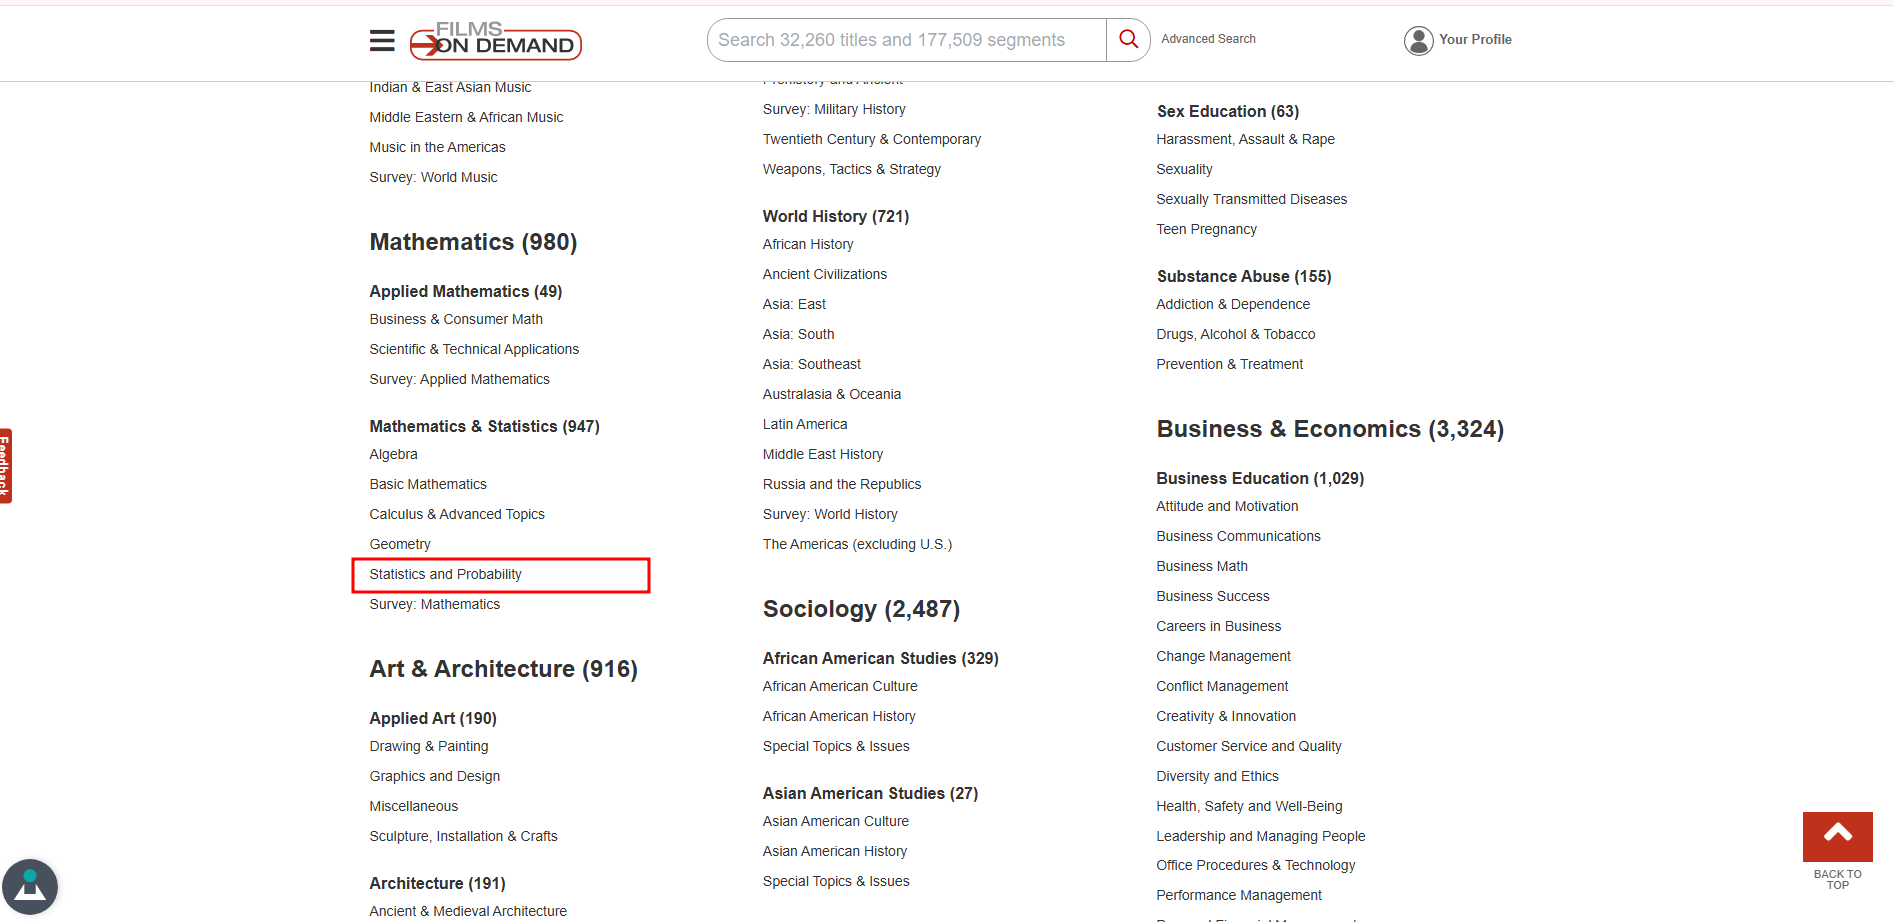
Task: Open the Your Profile avatar icon
Action: tap(1418, 40)
